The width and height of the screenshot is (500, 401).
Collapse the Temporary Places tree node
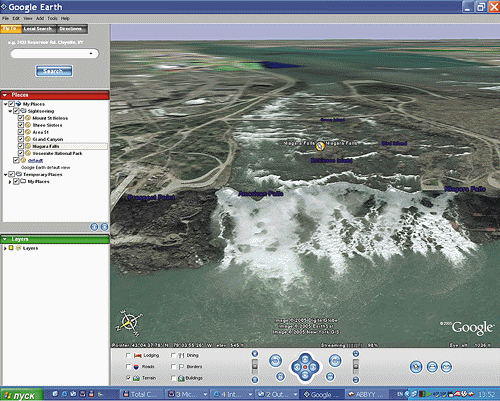[x=6, y=174]
